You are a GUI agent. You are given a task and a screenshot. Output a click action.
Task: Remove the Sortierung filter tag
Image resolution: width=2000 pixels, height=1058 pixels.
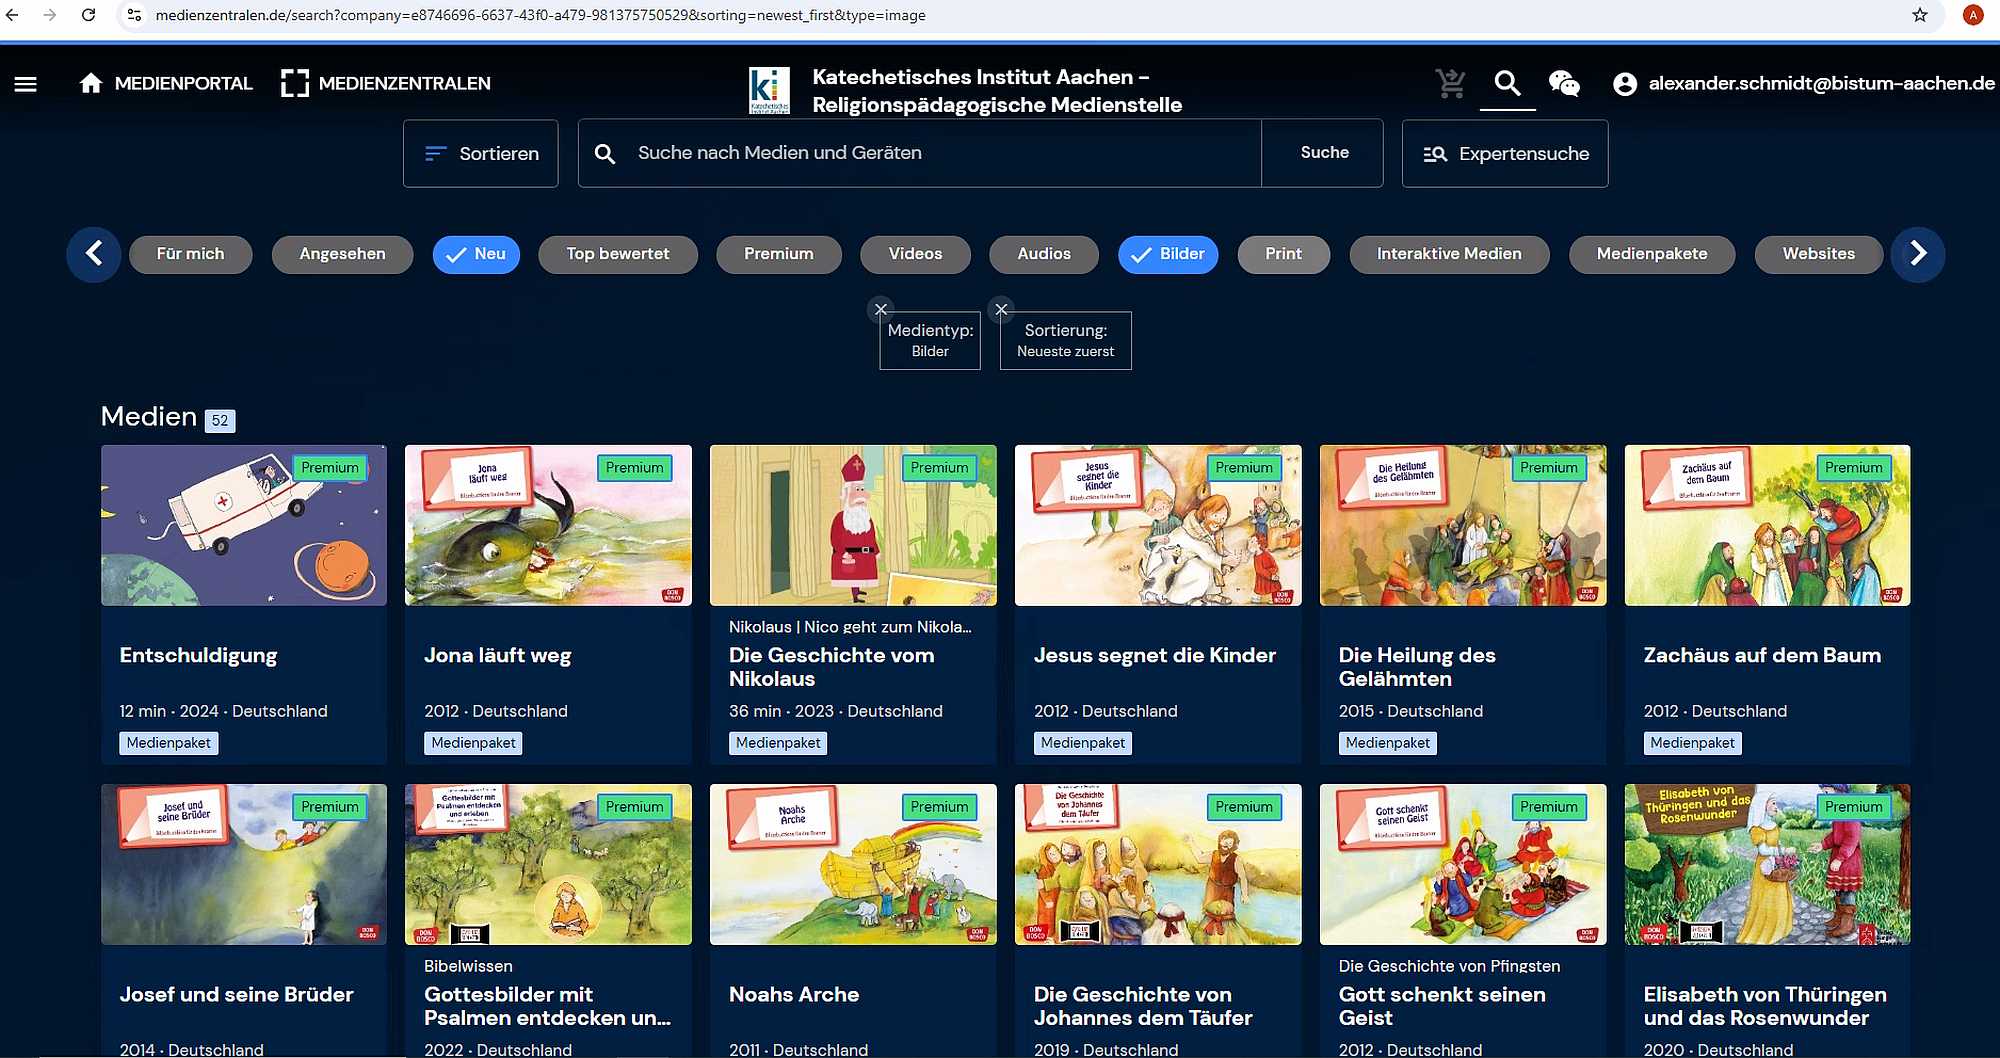pyautogui.click(x=1001, y=309)
